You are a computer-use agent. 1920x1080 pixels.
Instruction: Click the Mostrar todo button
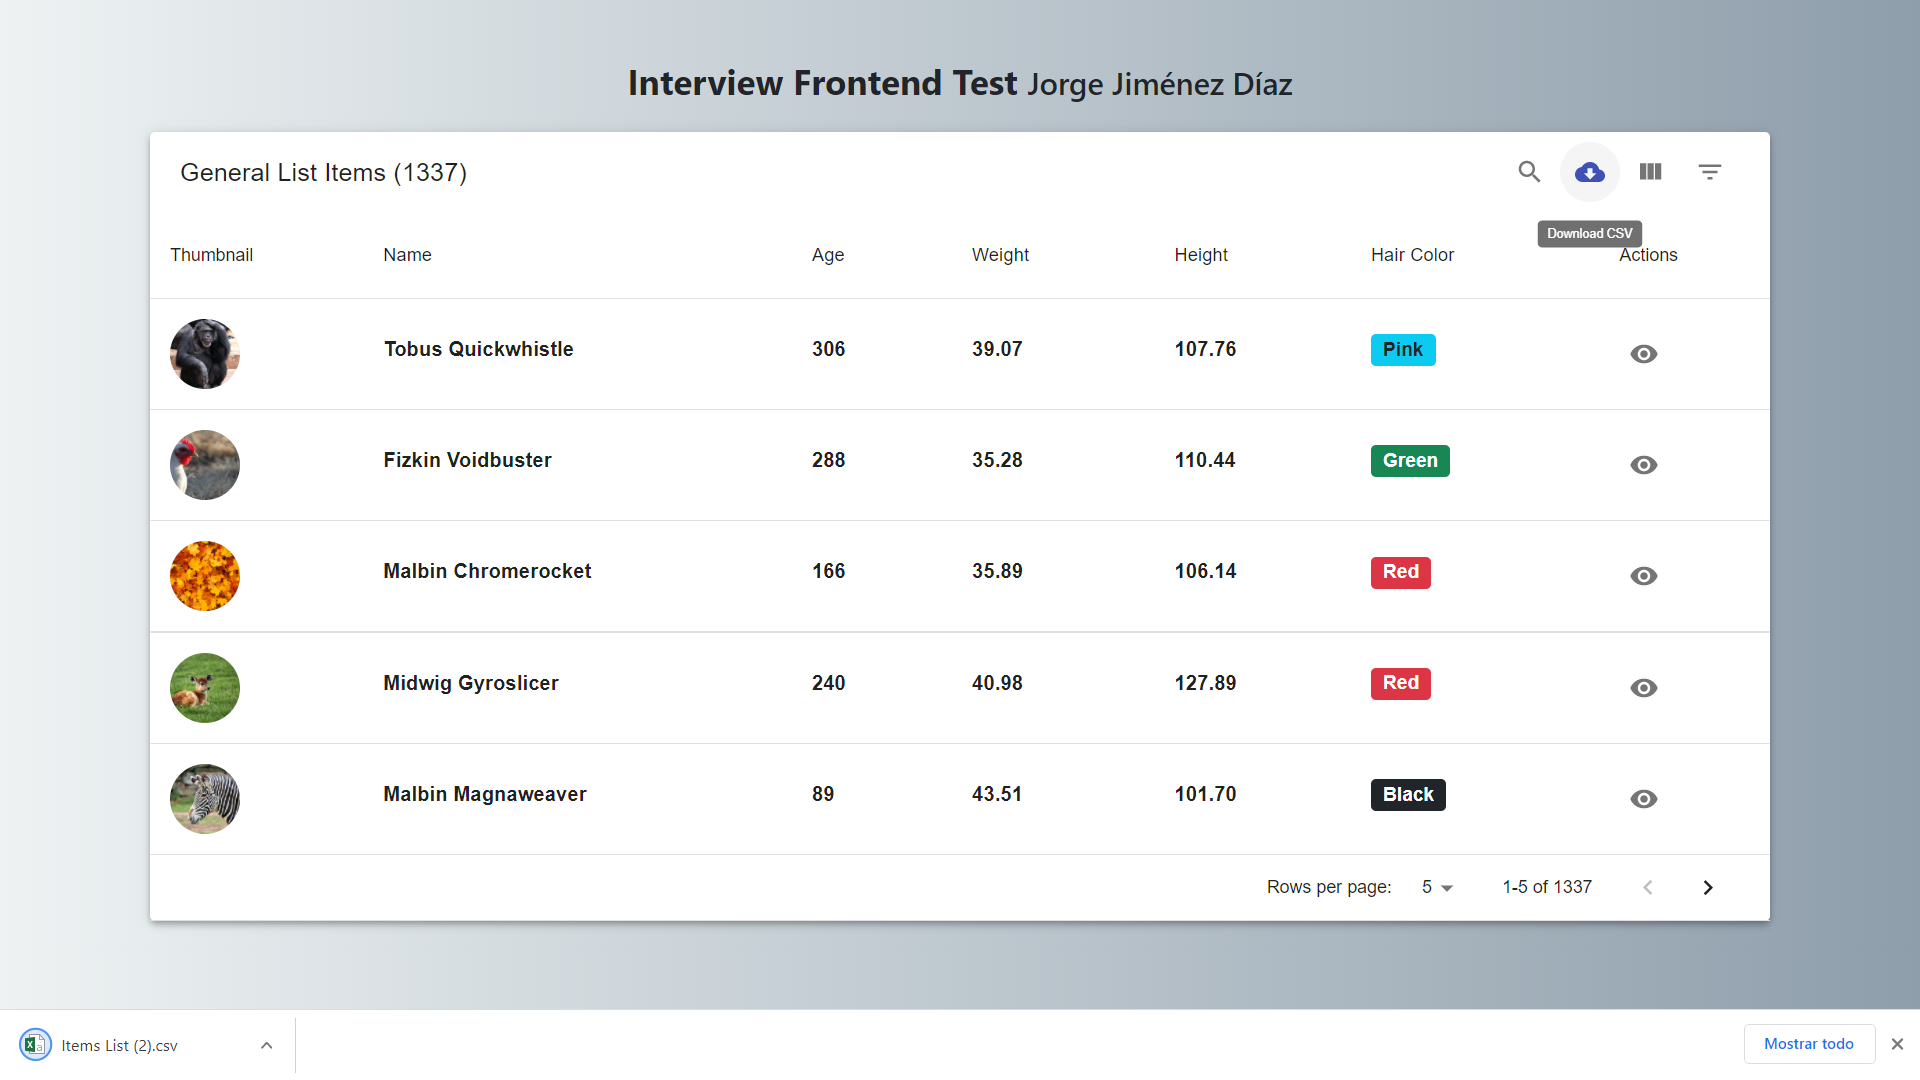1808,1044
